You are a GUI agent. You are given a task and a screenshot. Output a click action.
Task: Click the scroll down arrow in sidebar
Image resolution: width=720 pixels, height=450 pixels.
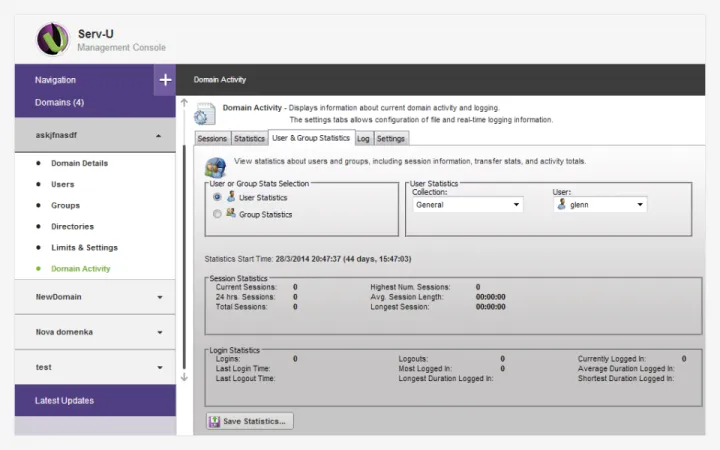(x=183, y=377)
